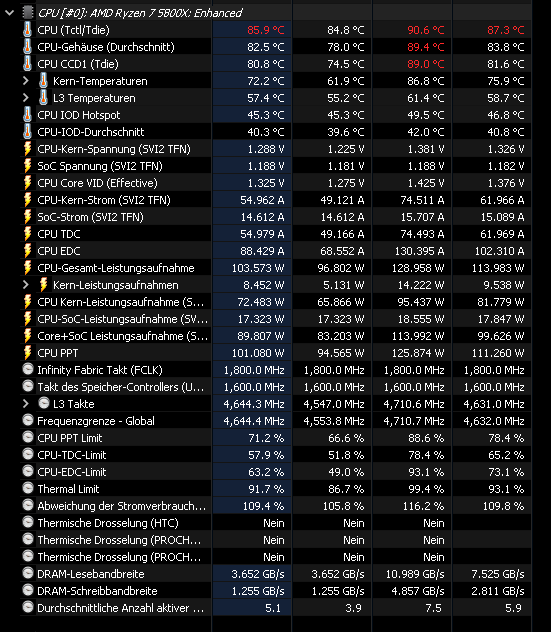The image size is (551, 632).
Task: Click the lightning icon beside CPU-Gesamt-Leistungsaufnahme
Action: 27,268
